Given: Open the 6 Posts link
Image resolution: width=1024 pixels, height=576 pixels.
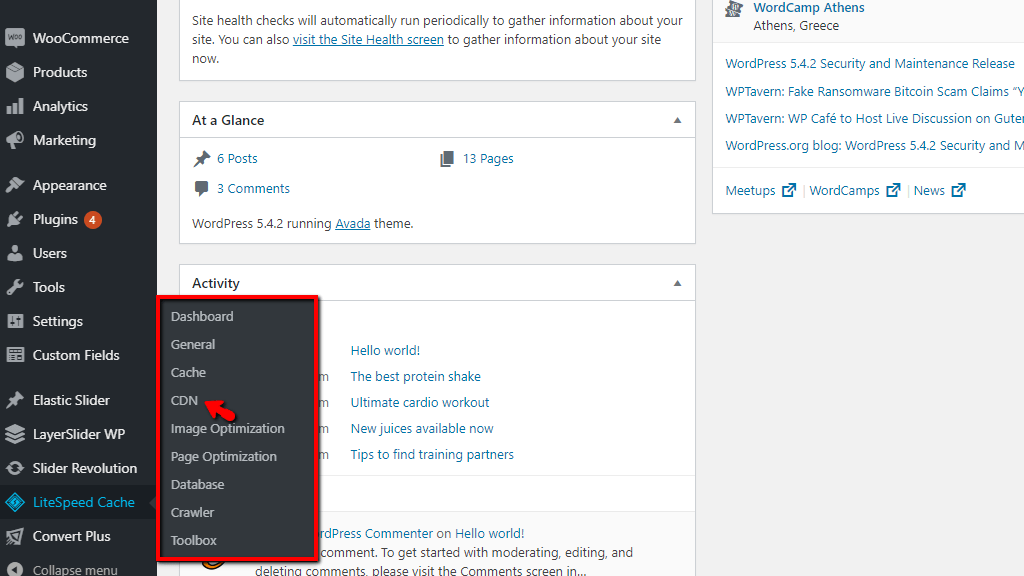Looking at the screenshot, I should [x=237, y=159].
